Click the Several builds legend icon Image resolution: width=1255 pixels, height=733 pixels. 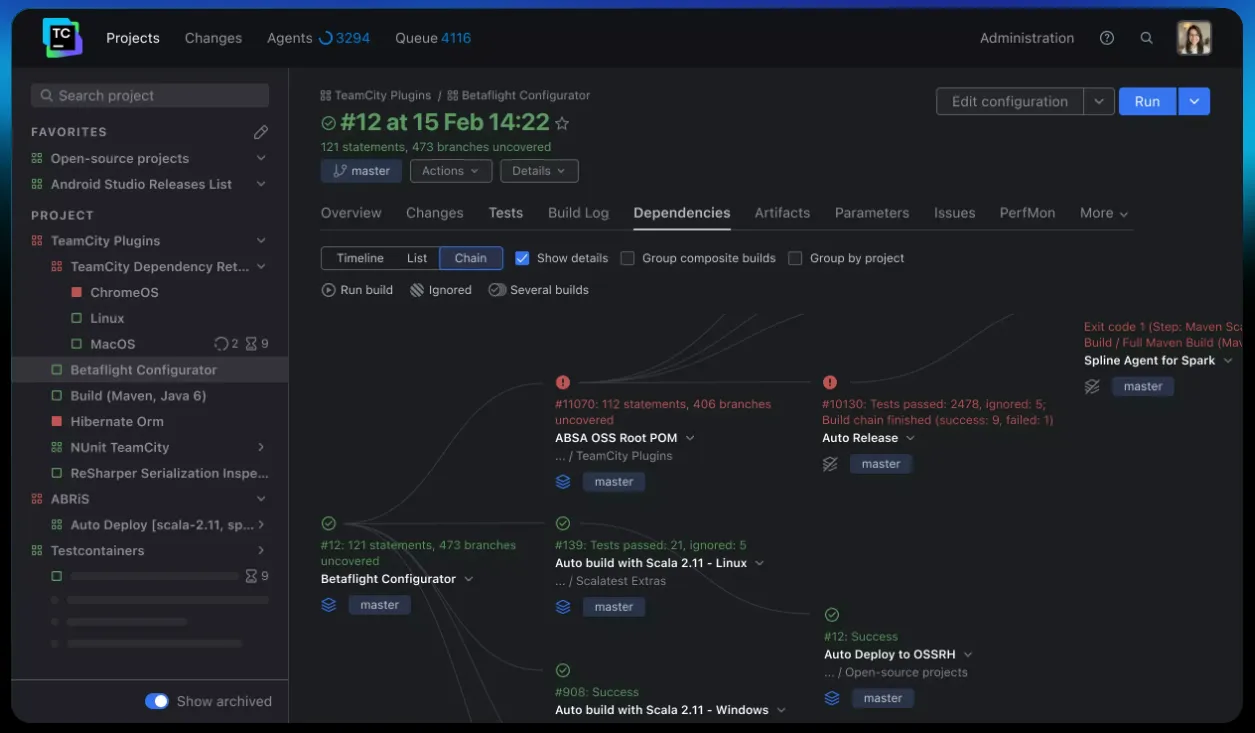point(497,290)
